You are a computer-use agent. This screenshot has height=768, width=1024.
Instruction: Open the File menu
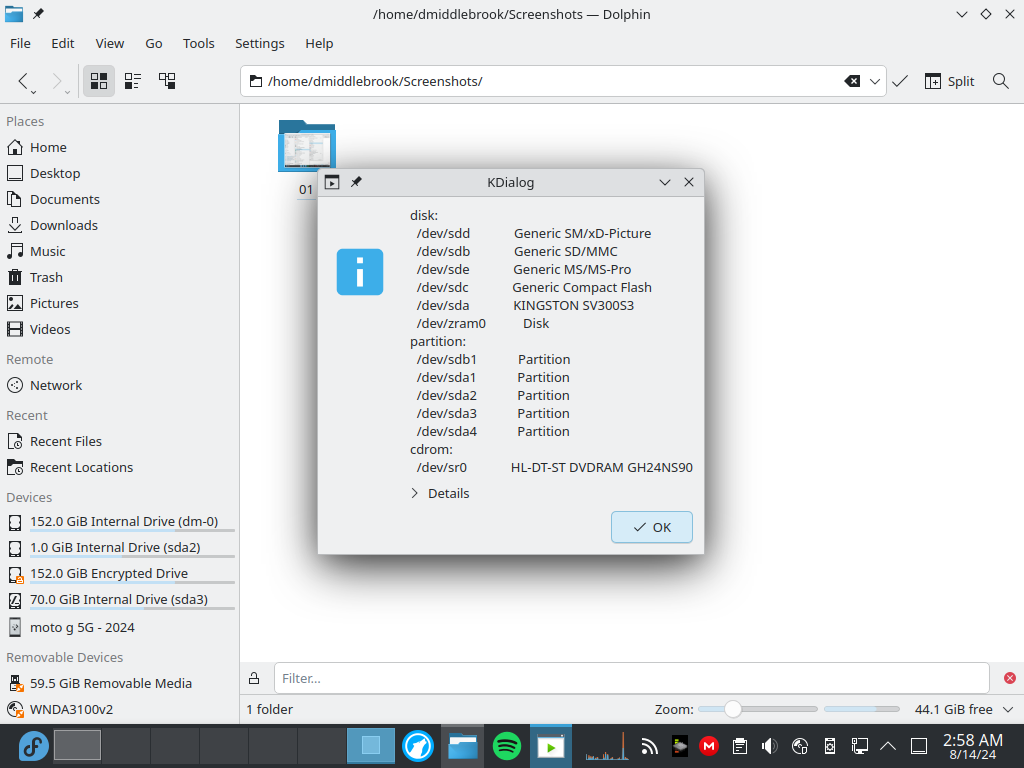coord(20,43)
